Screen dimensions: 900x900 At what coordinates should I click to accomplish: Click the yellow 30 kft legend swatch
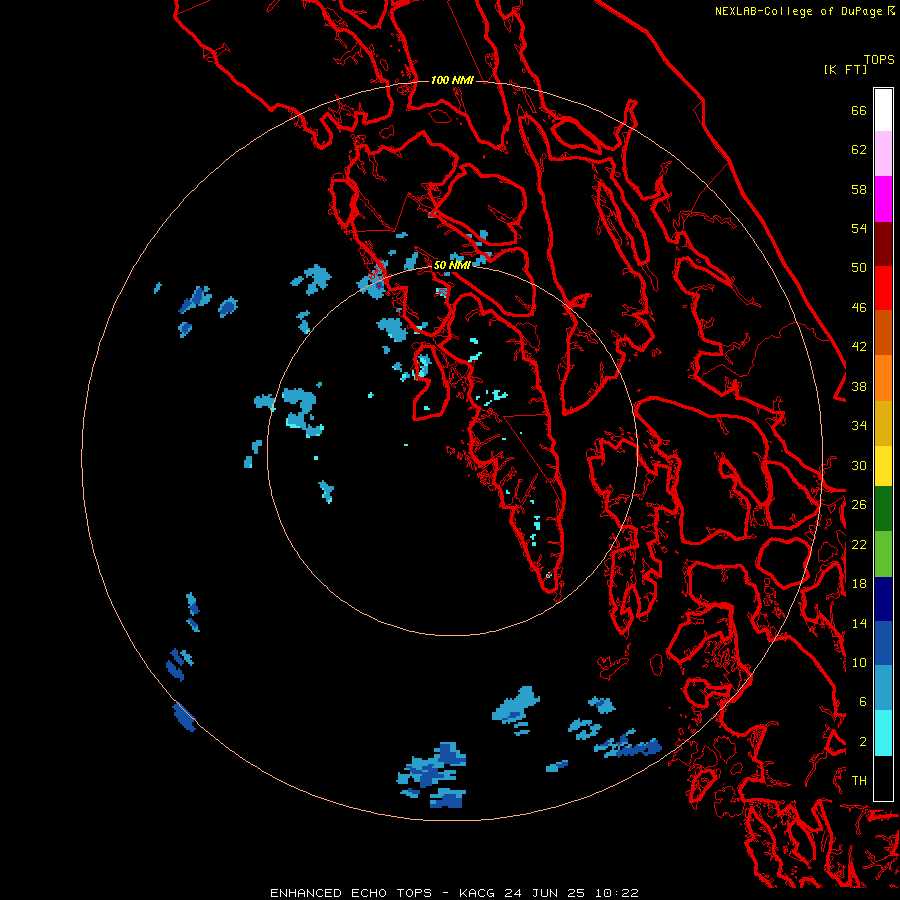tap(883, 465)
